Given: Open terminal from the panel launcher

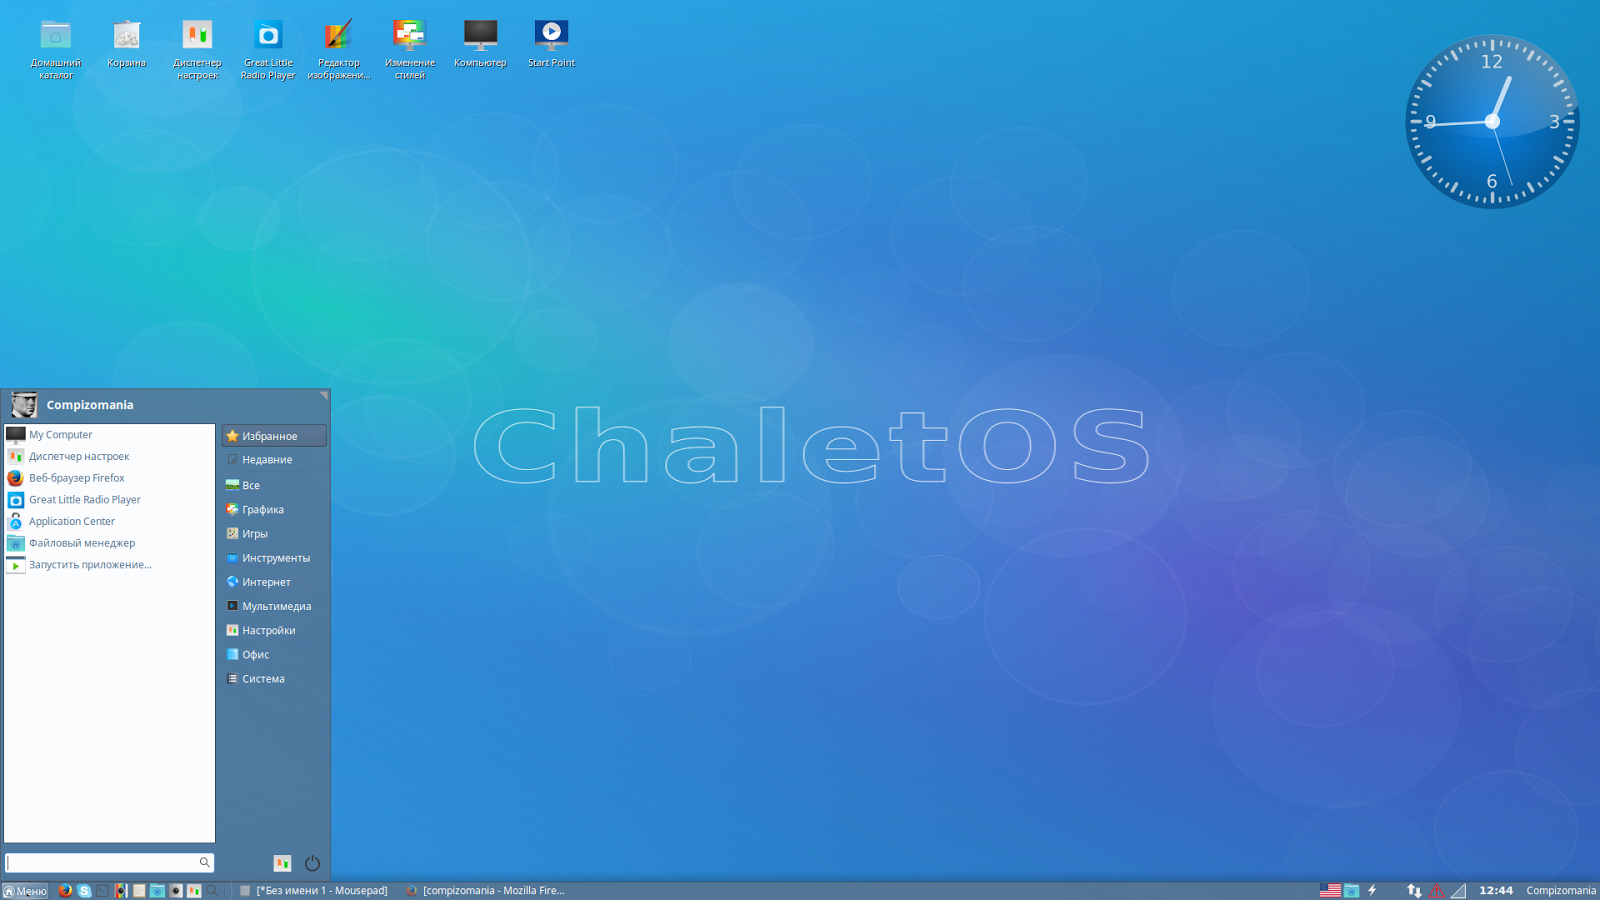Looking at the screenshot, I should (x=102, y=891).
